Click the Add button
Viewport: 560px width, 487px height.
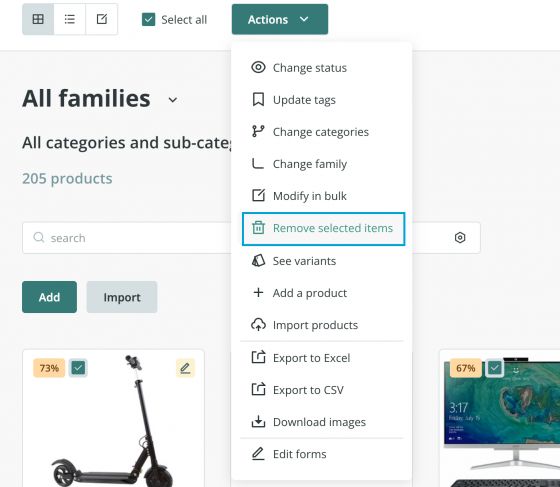[x=49, y=297]
